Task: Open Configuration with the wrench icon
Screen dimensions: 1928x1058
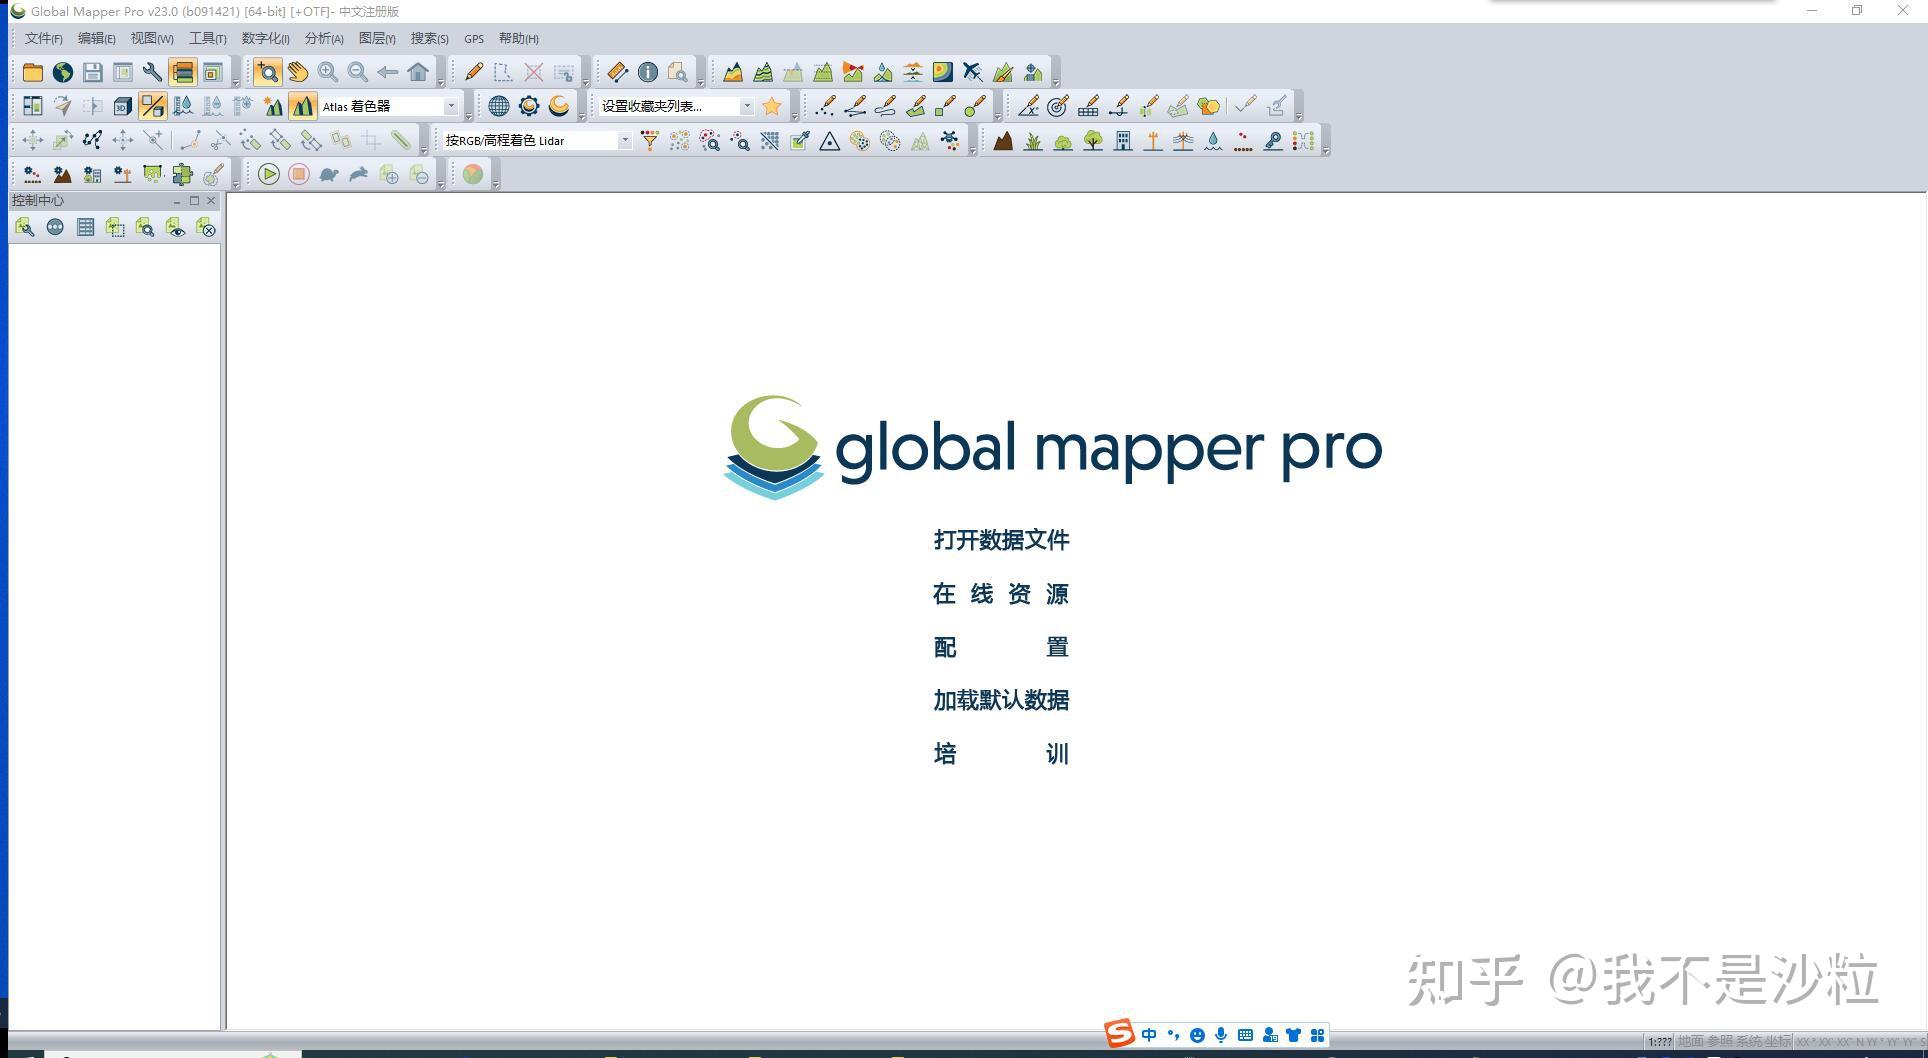Action: [x=152, y=72]
